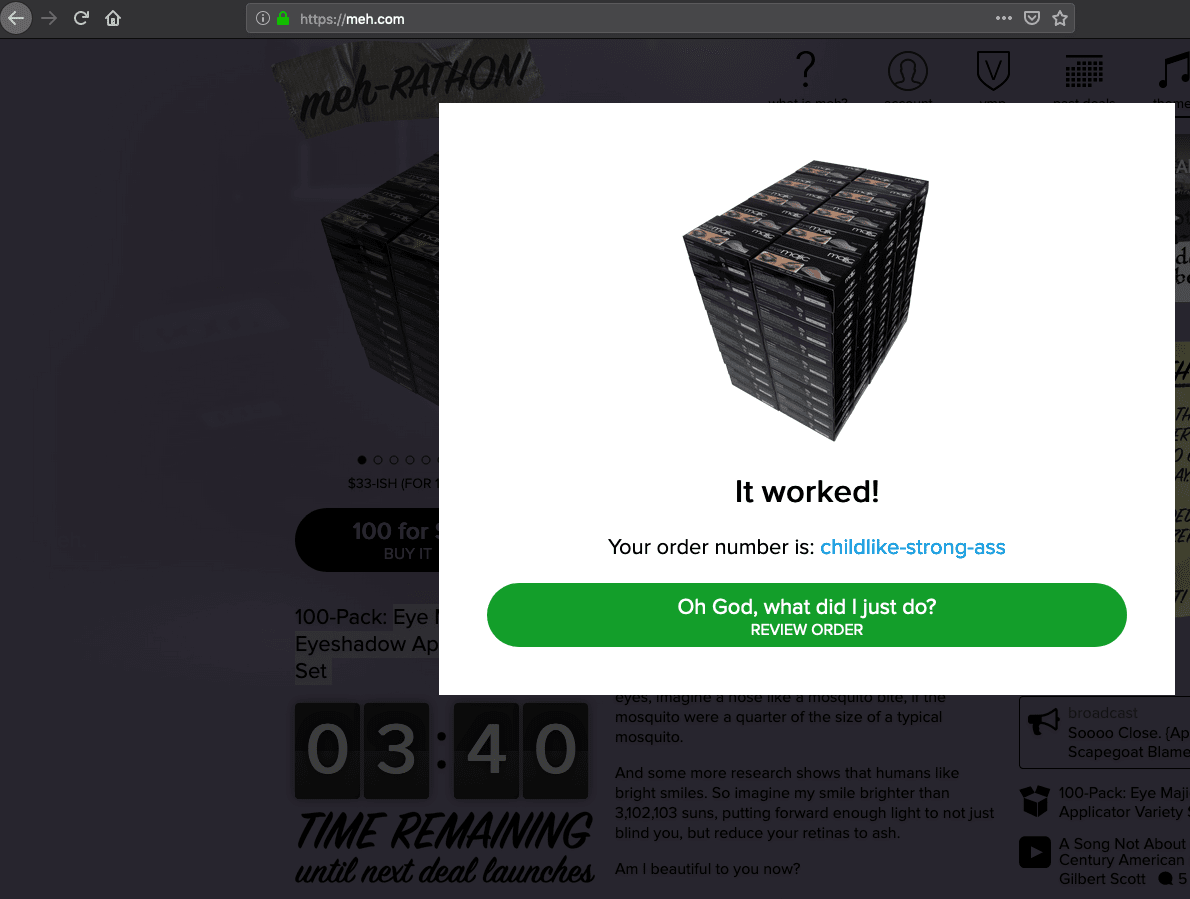Go to browser home icon
The height and width of the screenshot is (899, 1190).
pos(113,18)
